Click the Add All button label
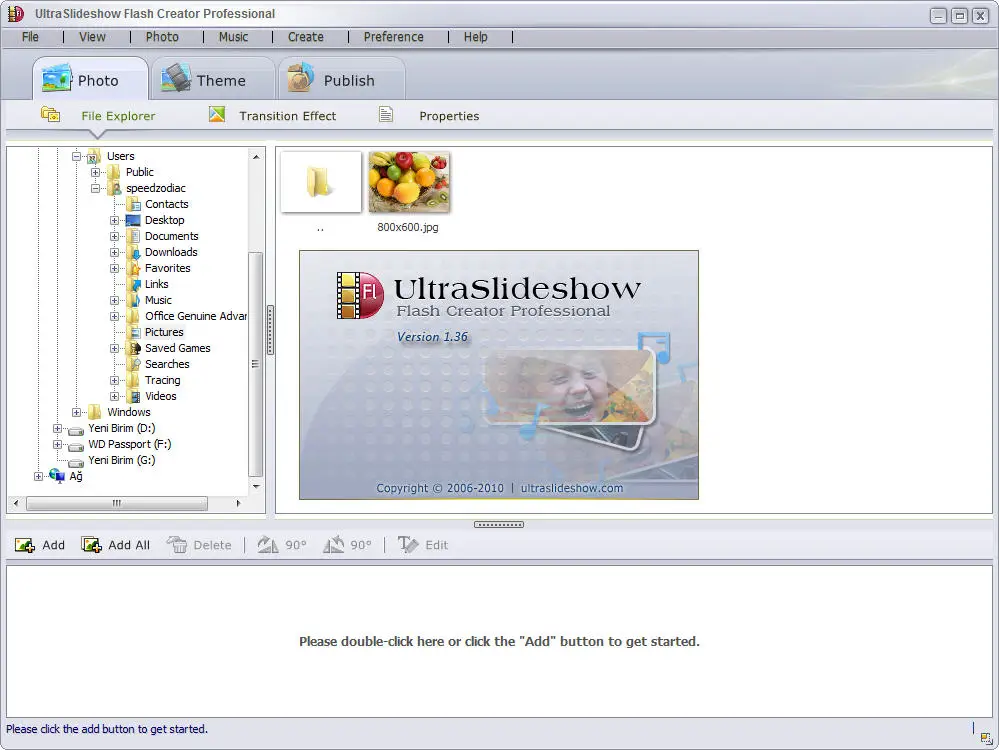999x750 pixels. pyautogui.click(x=129, y=545)
